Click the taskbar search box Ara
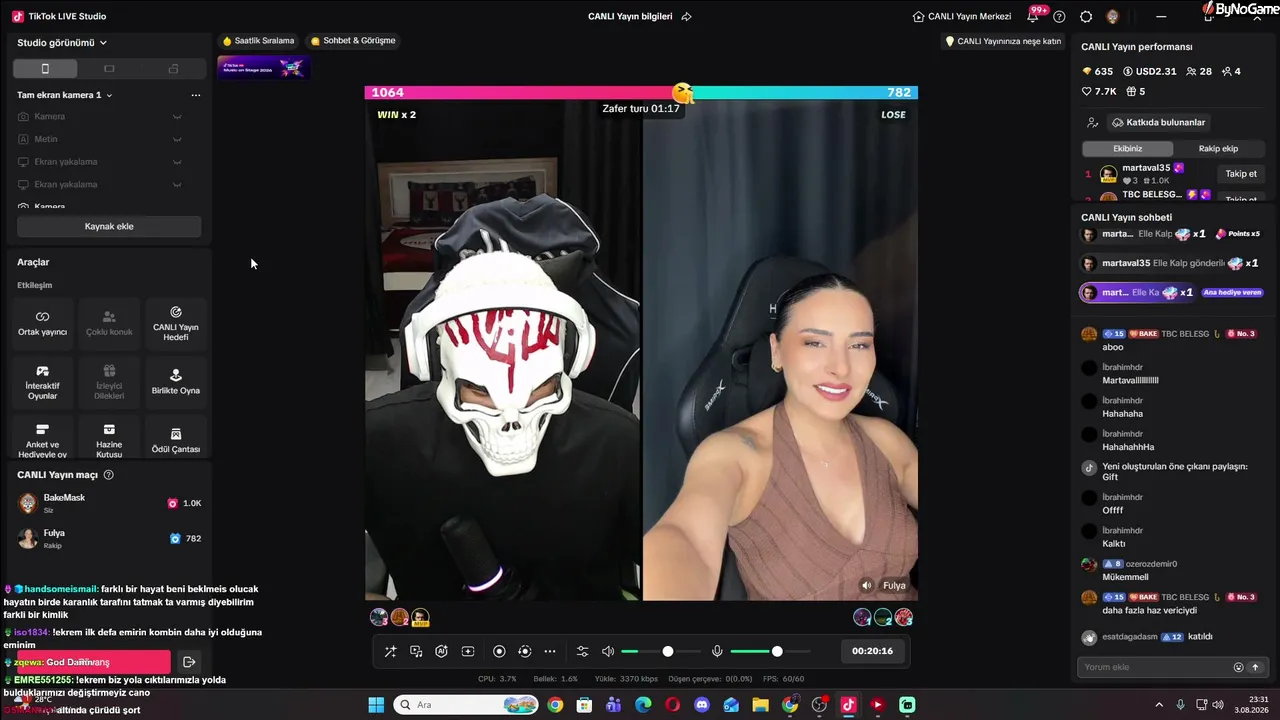Screen dimensions: 1280x720 tap(466, 705)
